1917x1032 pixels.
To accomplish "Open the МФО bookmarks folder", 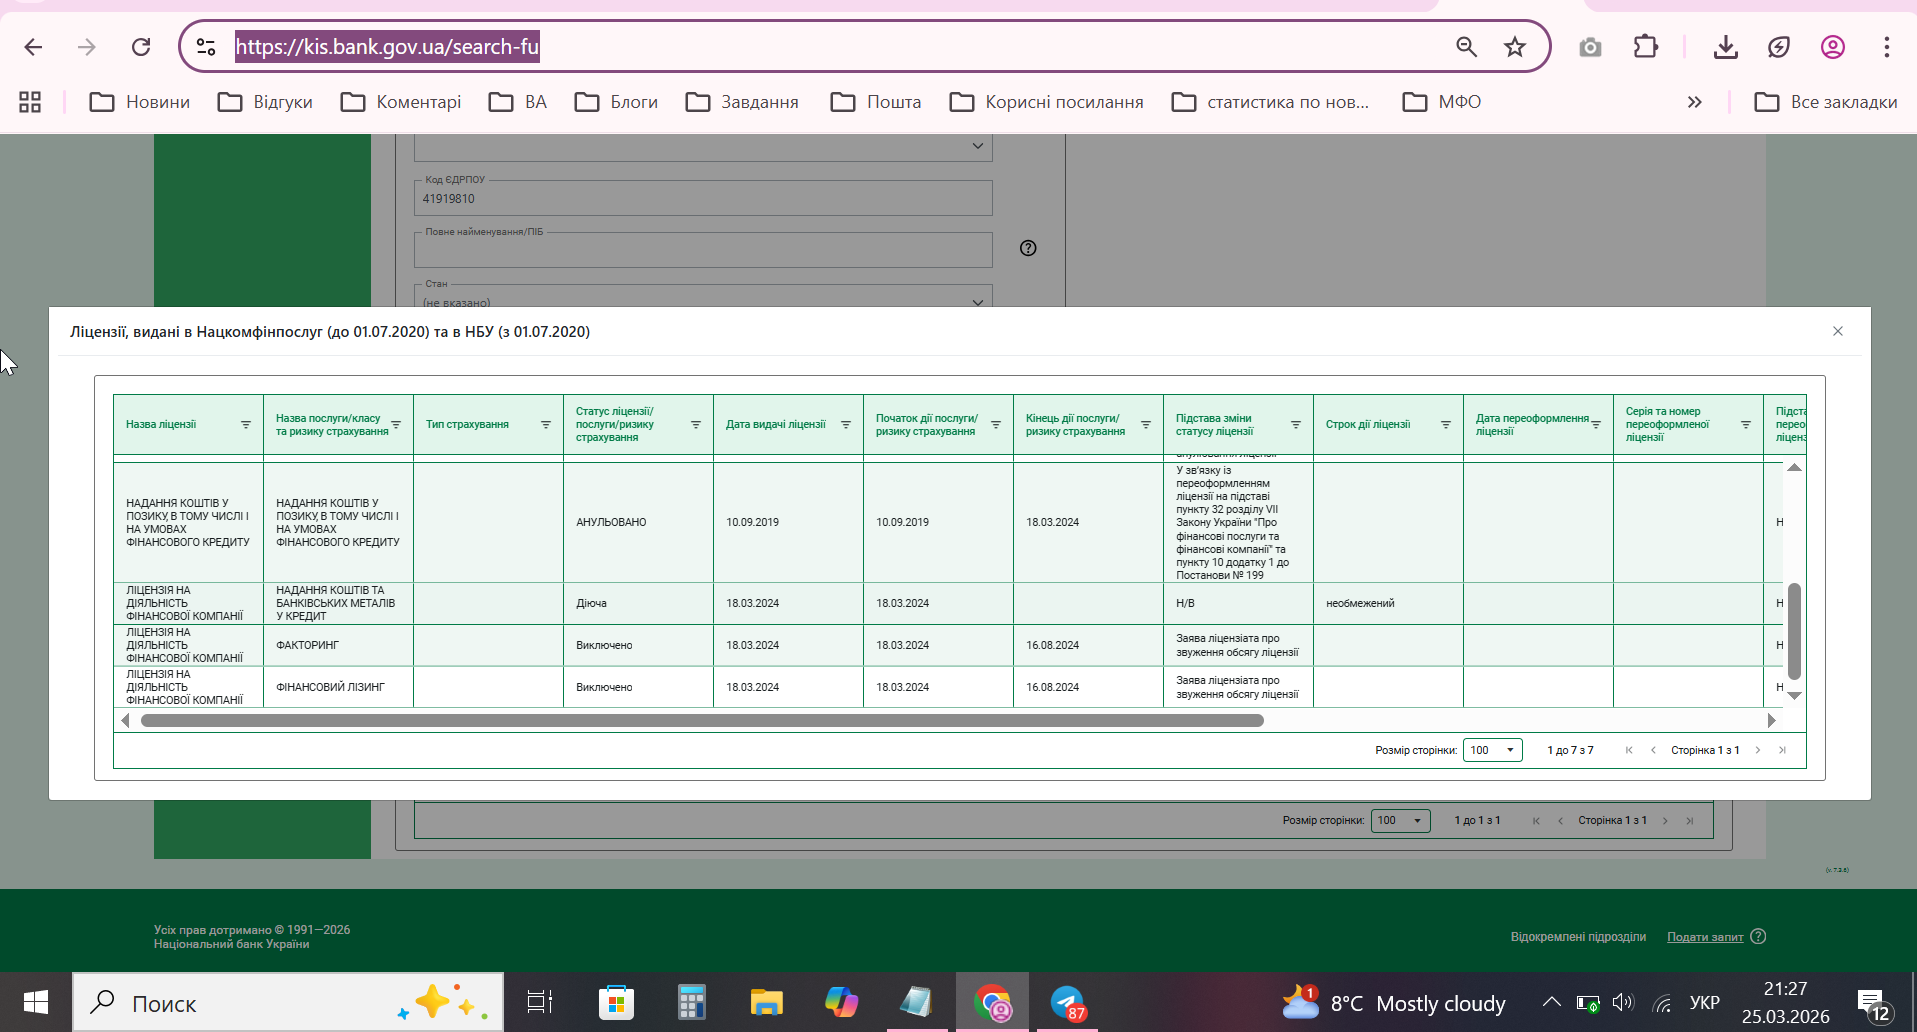I will pyautogui.click(x=1441, y=102).
